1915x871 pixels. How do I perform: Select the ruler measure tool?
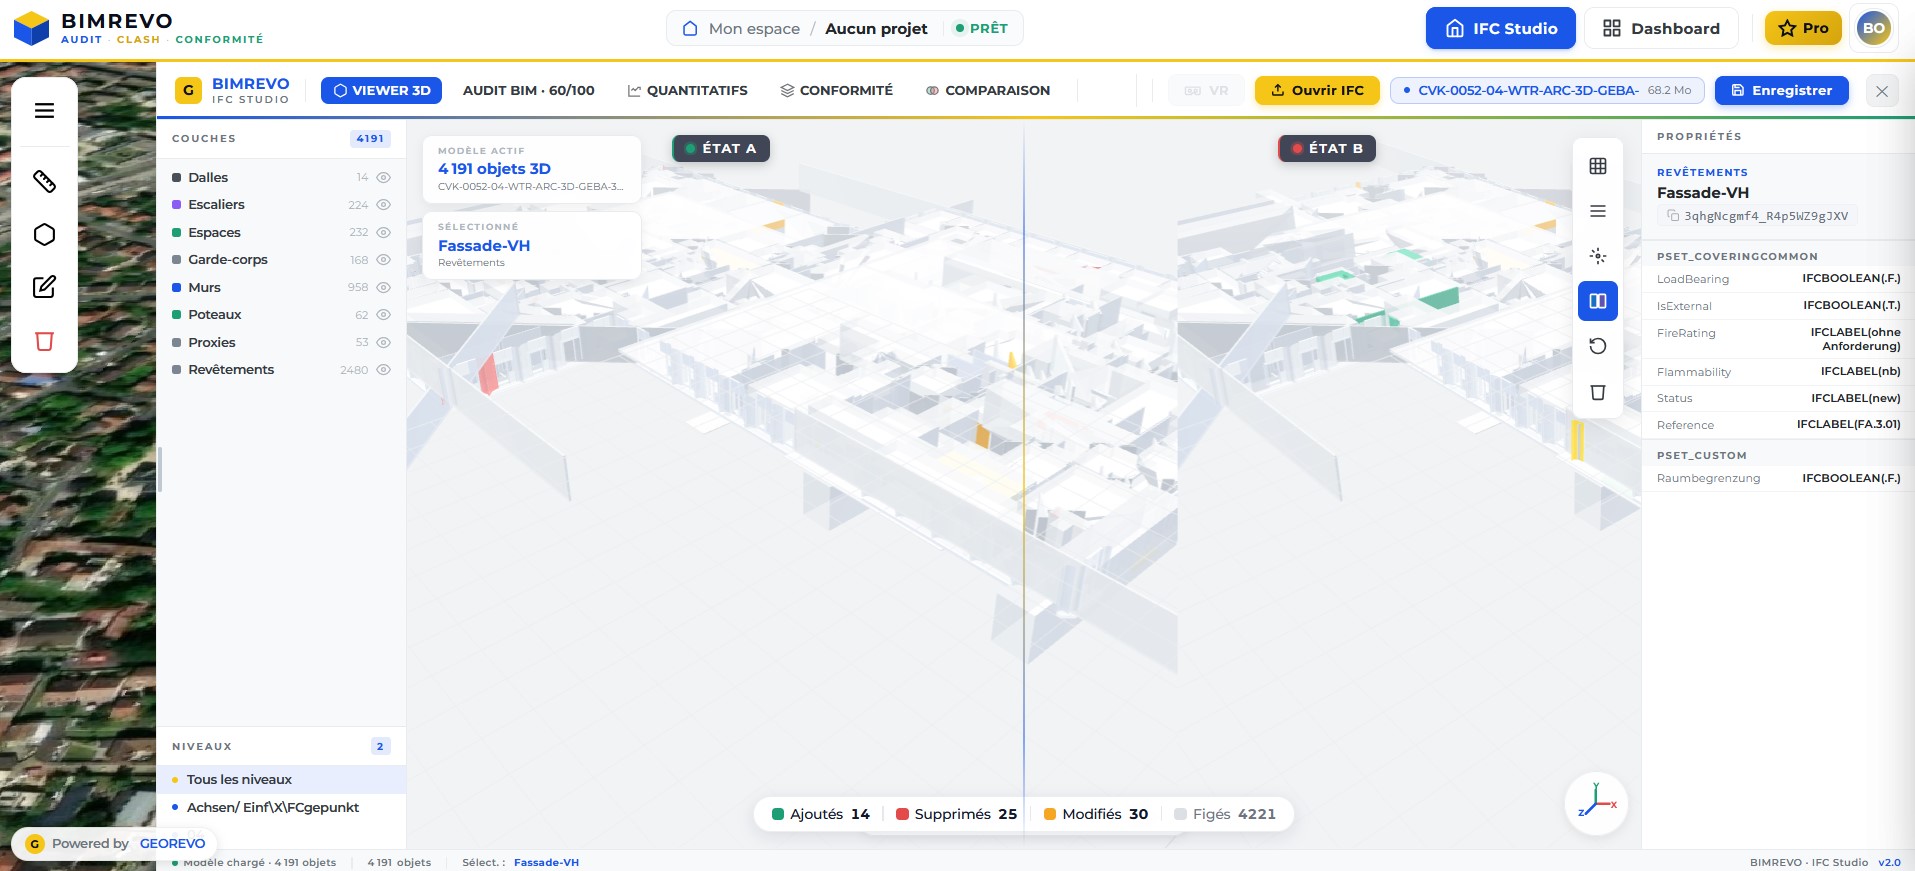pyautogui.click(x=44, y=181)
